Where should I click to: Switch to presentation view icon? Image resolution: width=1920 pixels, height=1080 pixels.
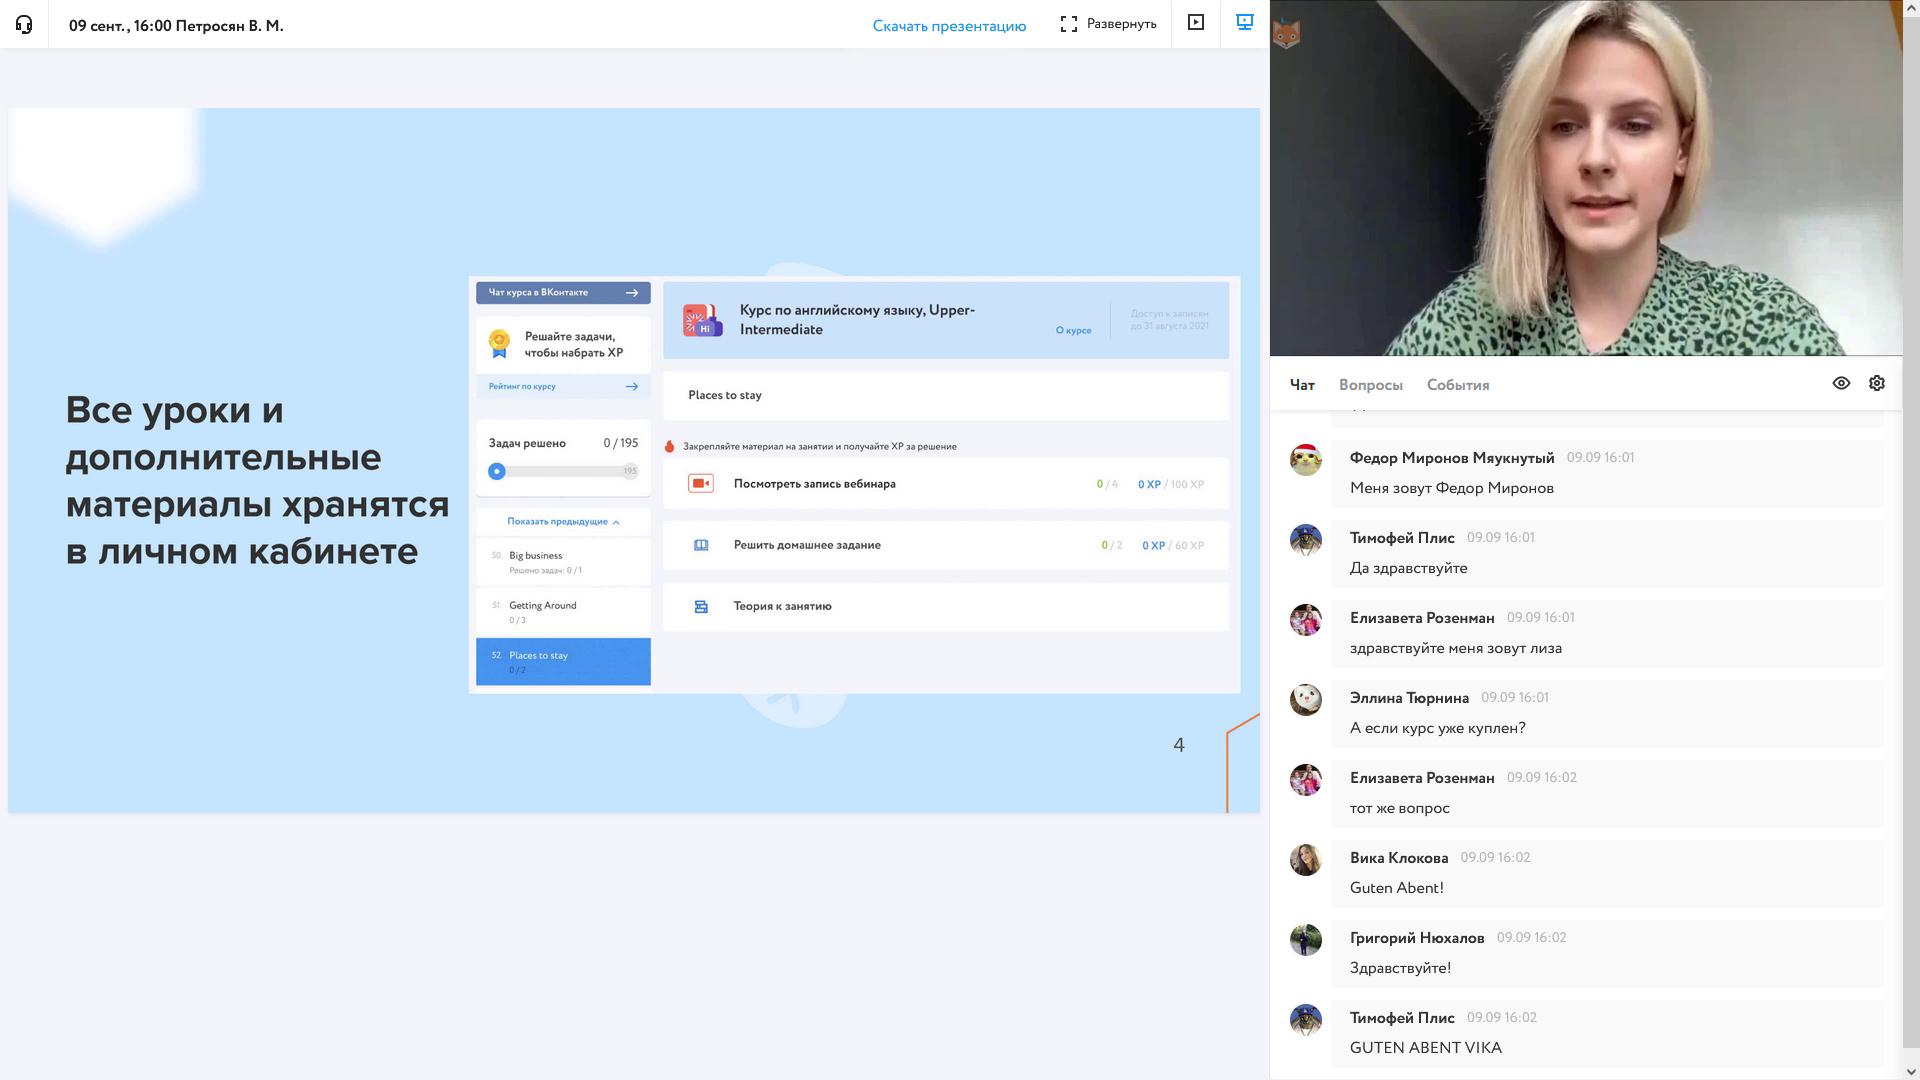coord(1244,22)
